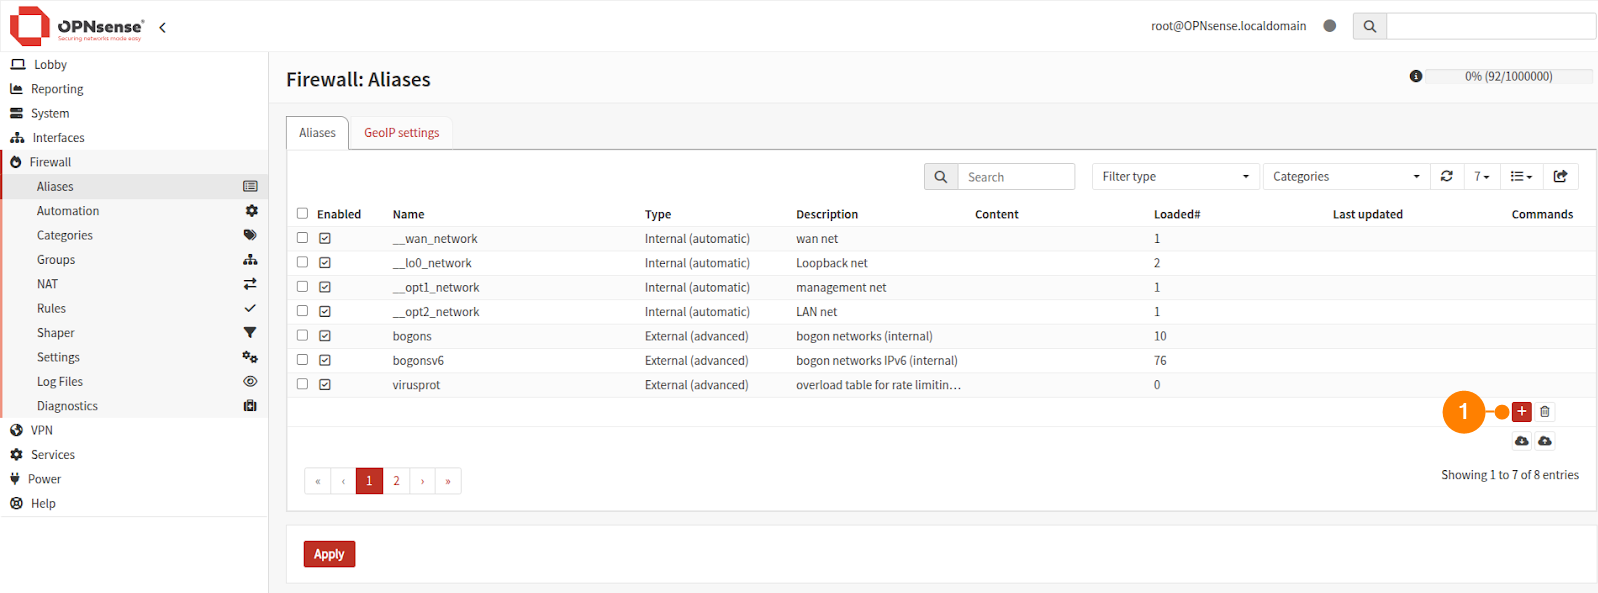Expand the Categories dropdown

pyautogui.click(x=1345, y=177)
